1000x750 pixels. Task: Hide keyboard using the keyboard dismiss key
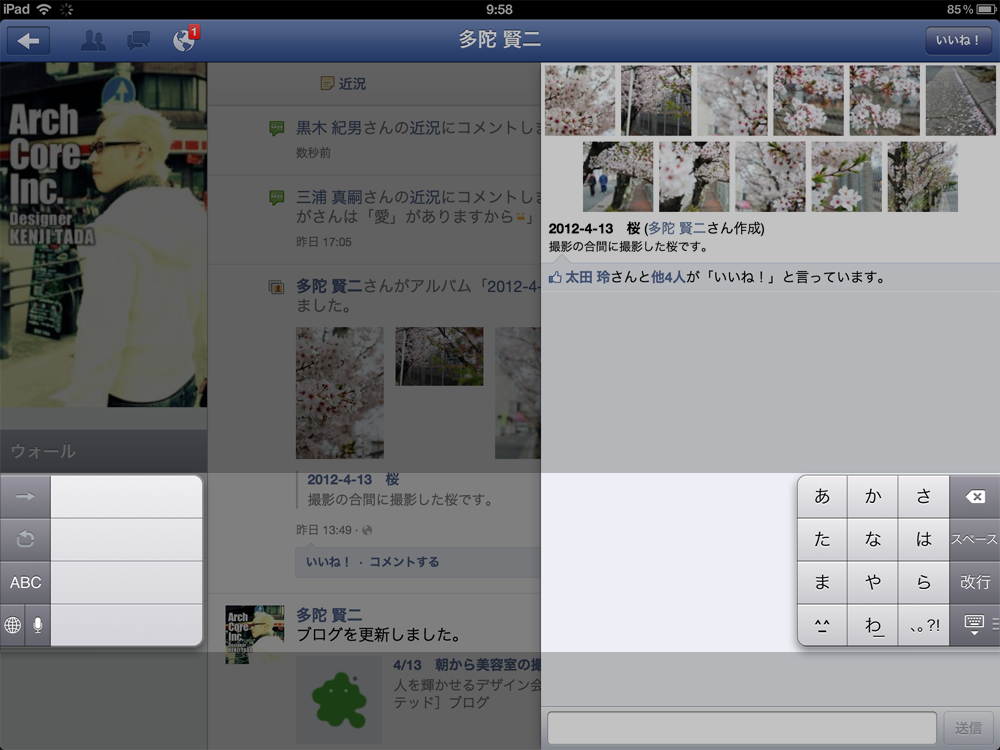[974, 625]
